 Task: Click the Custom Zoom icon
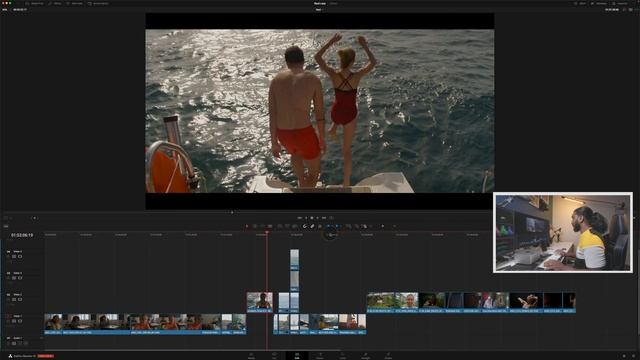(x=364, y=226)
